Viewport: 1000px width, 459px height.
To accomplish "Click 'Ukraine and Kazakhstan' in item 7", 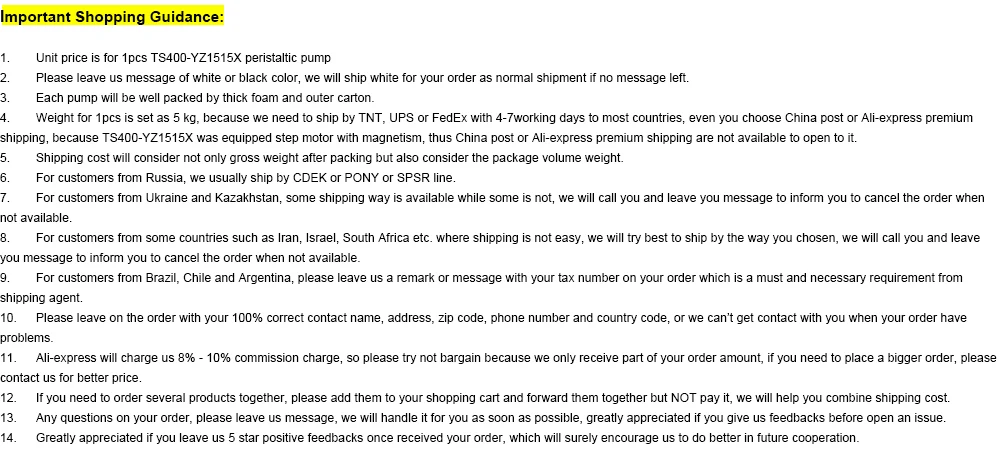I will tap(212, 198).
